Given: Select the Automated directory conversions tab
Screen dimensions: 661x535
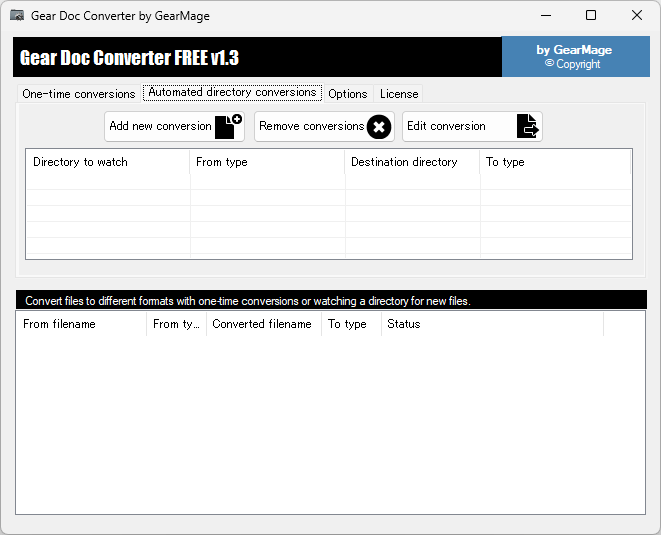Looking at the screenshot, I should click(x=232, y=93).
